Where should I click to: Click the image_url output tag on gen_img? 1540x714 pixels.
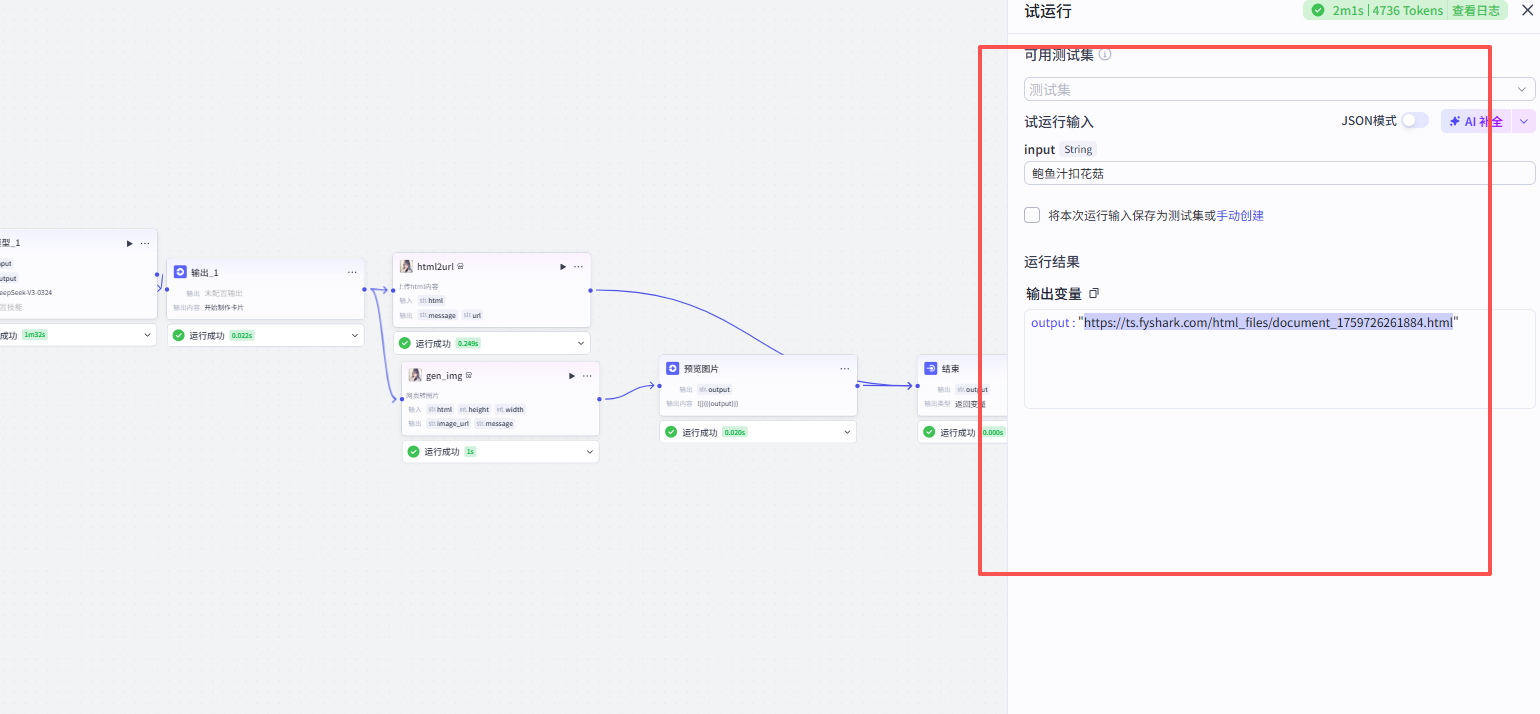(x=449, y=424)
